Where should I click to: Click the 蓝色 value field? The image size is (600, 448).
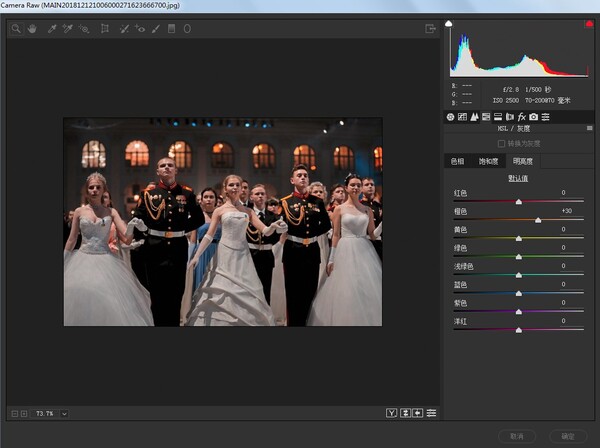[x=569, y=285]
